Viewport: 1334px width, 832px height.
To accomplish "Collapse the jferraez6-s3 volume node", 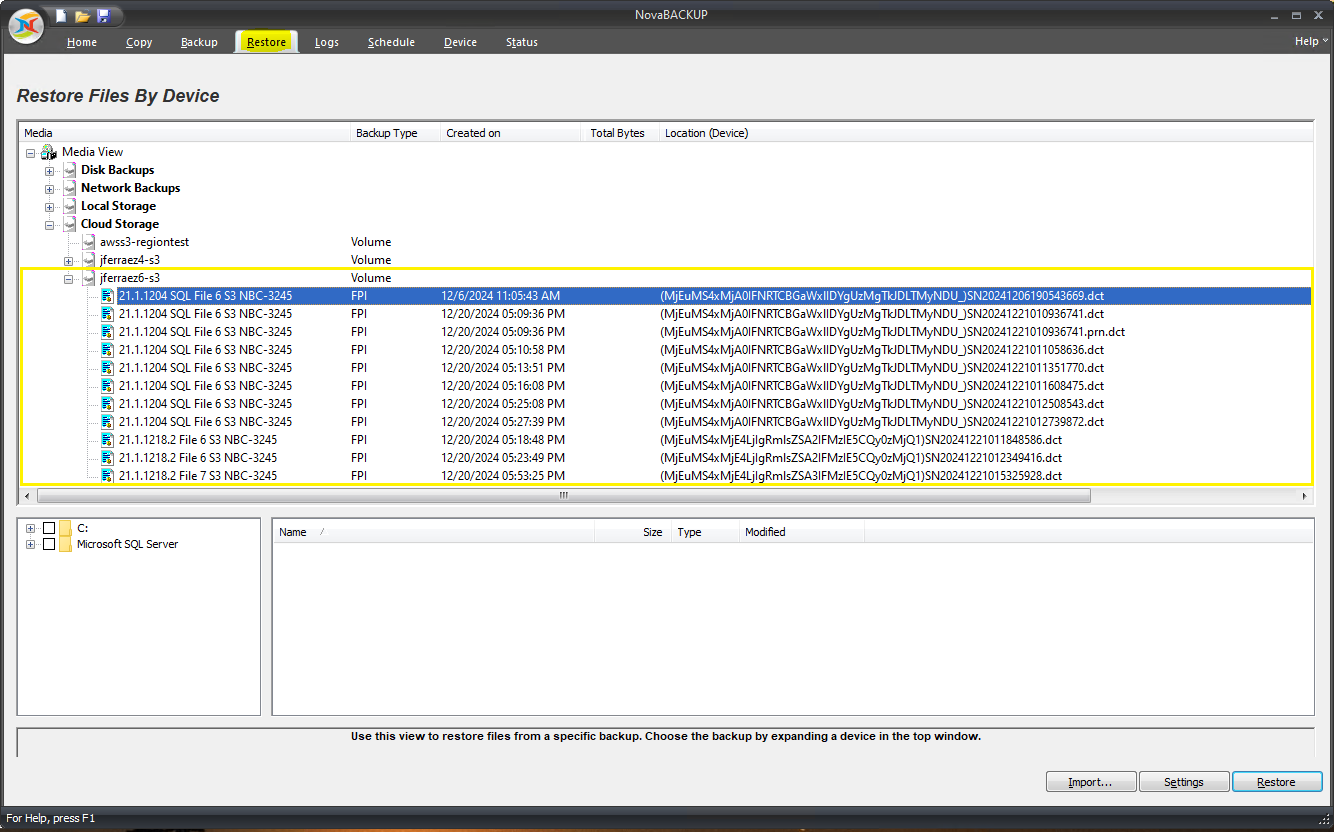I will 69,279.
